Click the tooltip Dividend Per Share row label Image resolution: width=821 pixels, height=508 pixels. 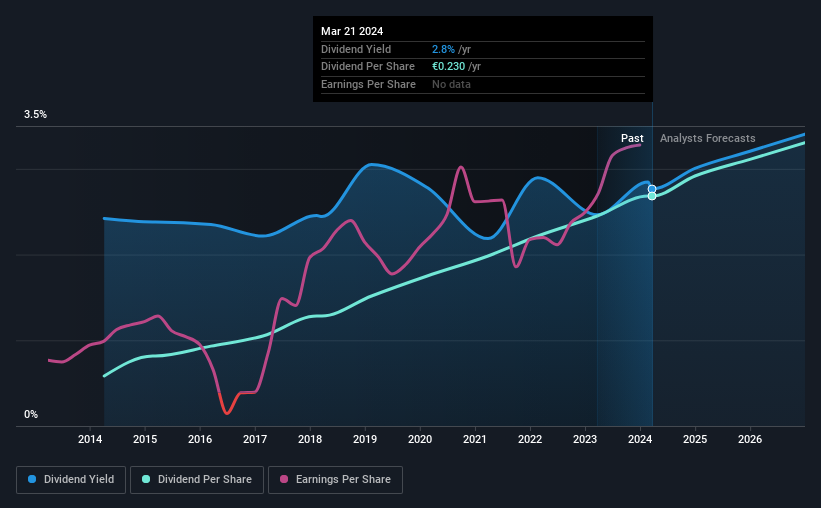[368, 67]
